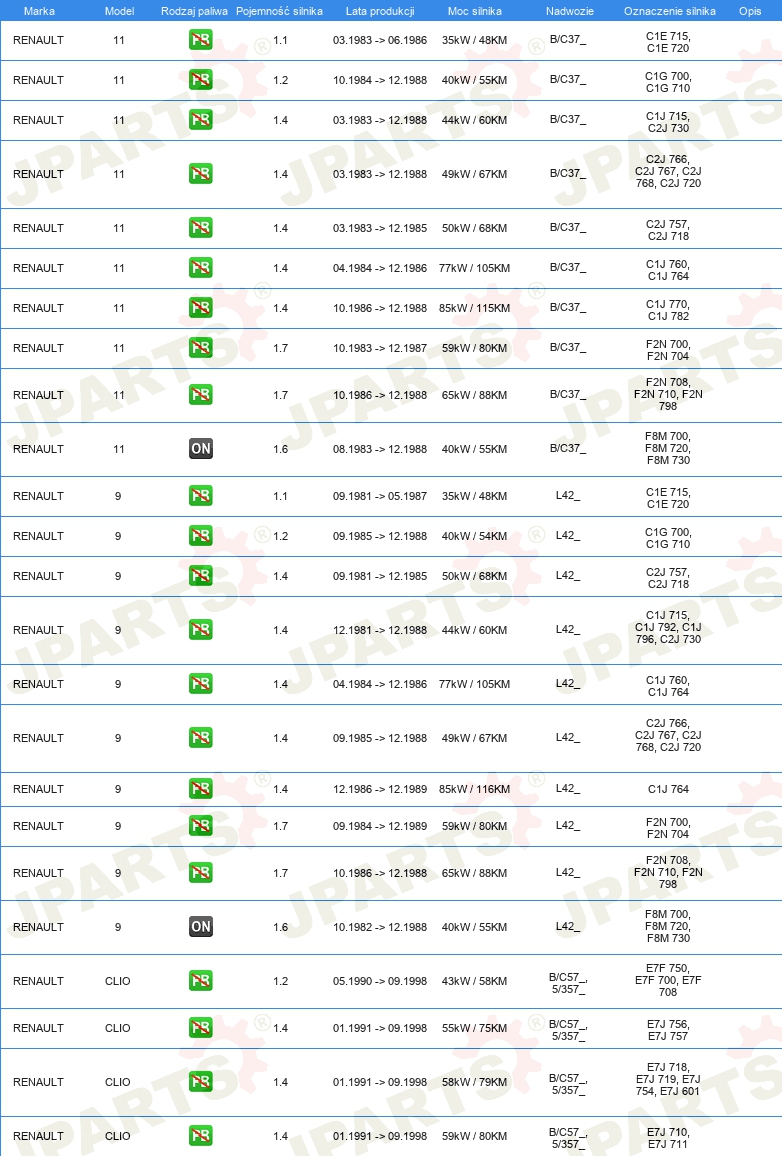This screenshot has height=1156, width=782.
Task: Select date range 12.1986 -> 12.1989
Action: [x=380, y=789]
